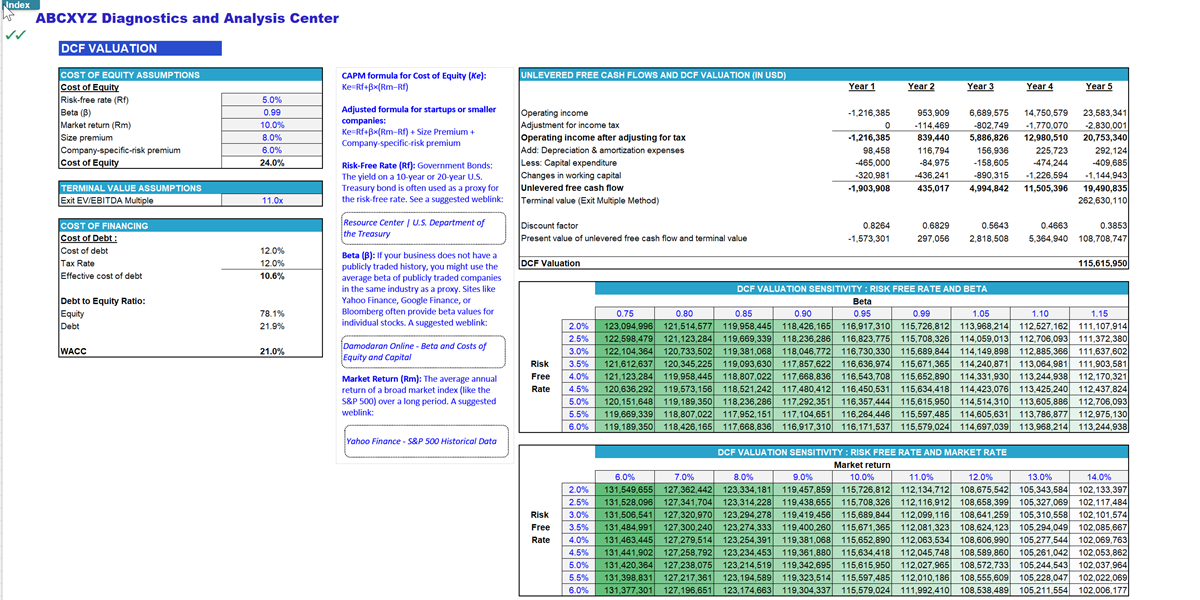Click the Year 1 column header
This screenshot has height=600, width=1200.
tap(861, 87)
